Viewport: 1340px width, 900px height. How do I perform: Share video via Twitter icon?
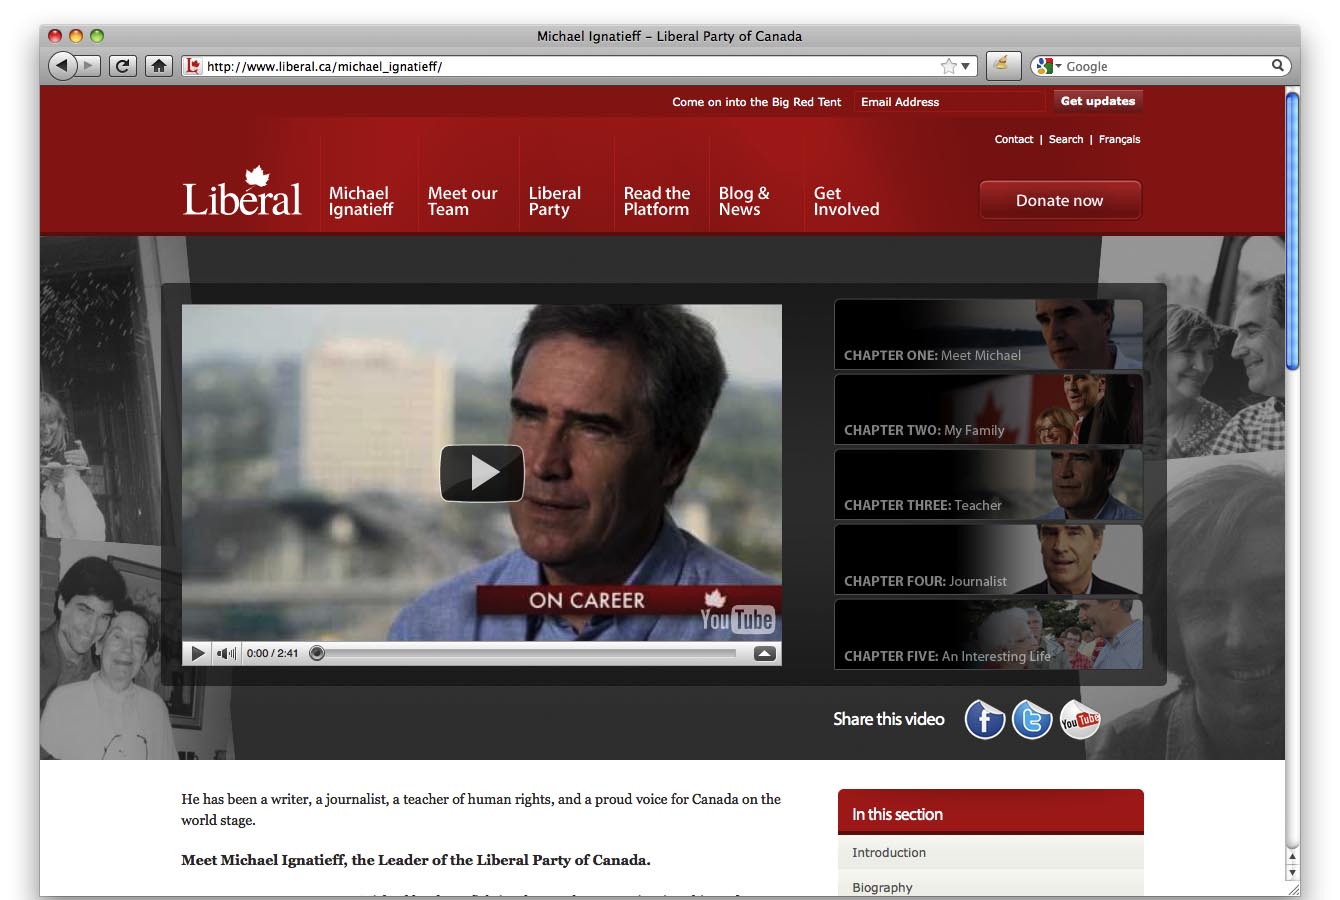pos(1031,720)
